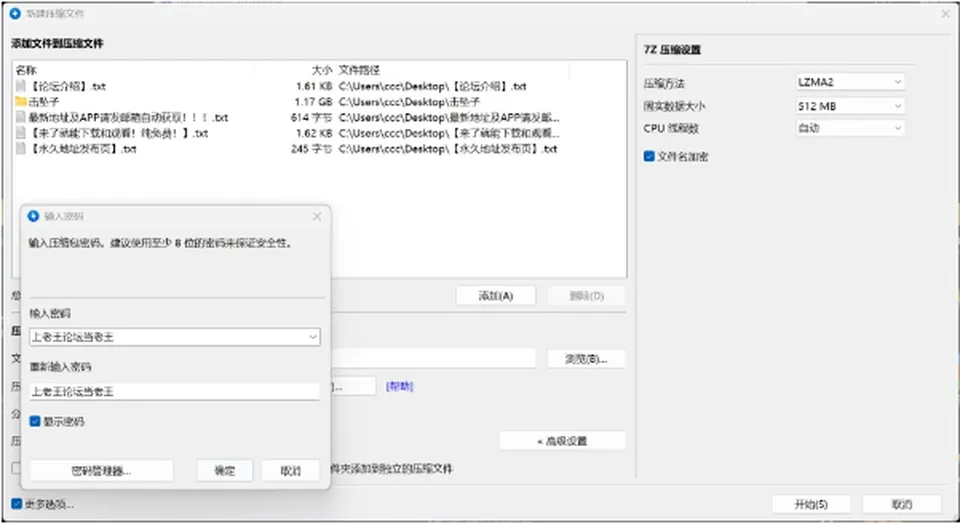Click 取消 at the main window bottom

902,504
